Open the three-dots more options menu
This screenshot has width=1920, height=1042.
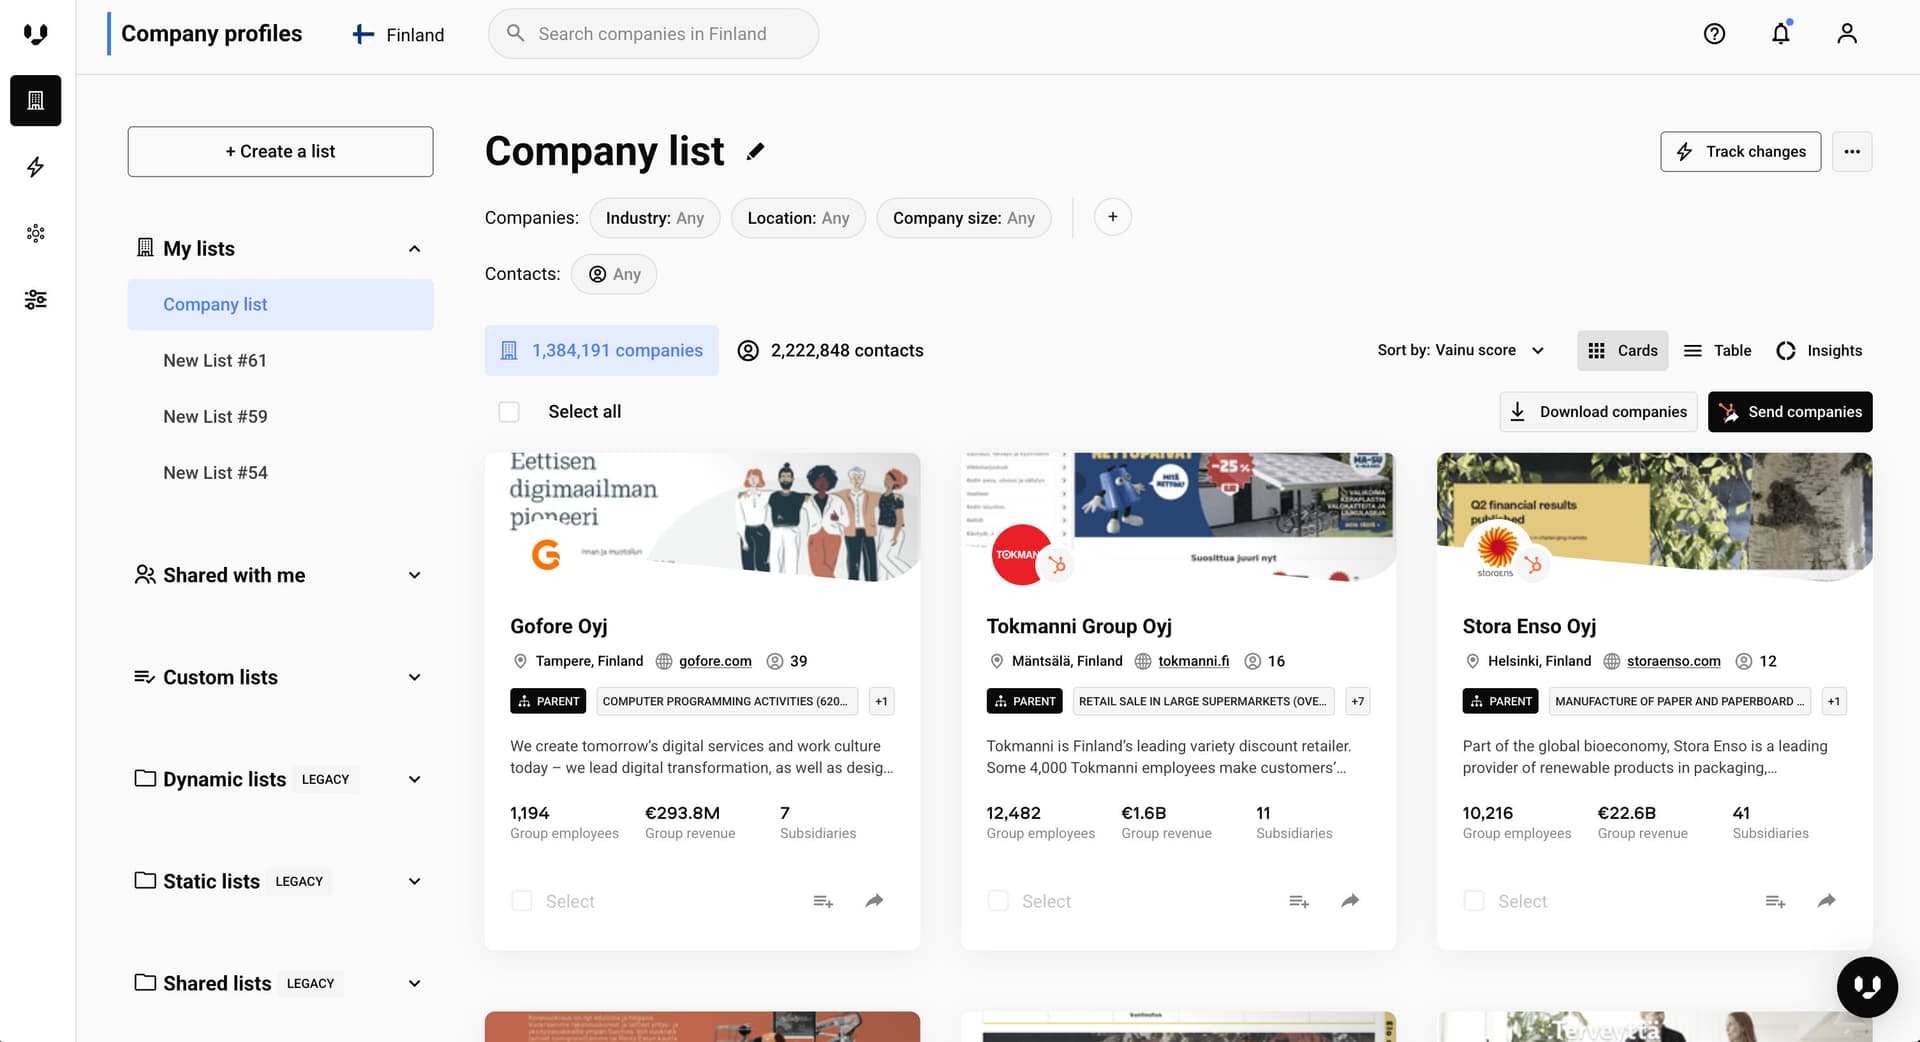click(x=1852, y=152)
